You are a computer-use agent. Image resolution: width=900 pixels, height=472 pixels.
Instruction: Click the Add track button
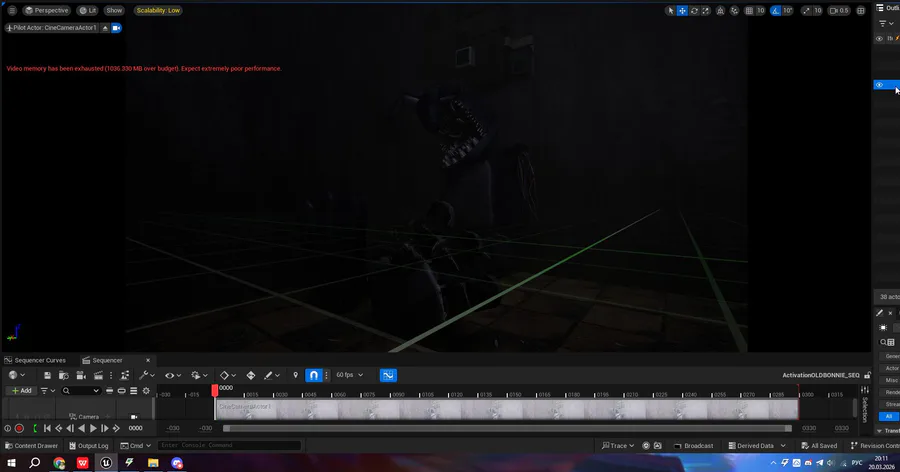pos(22,390)
